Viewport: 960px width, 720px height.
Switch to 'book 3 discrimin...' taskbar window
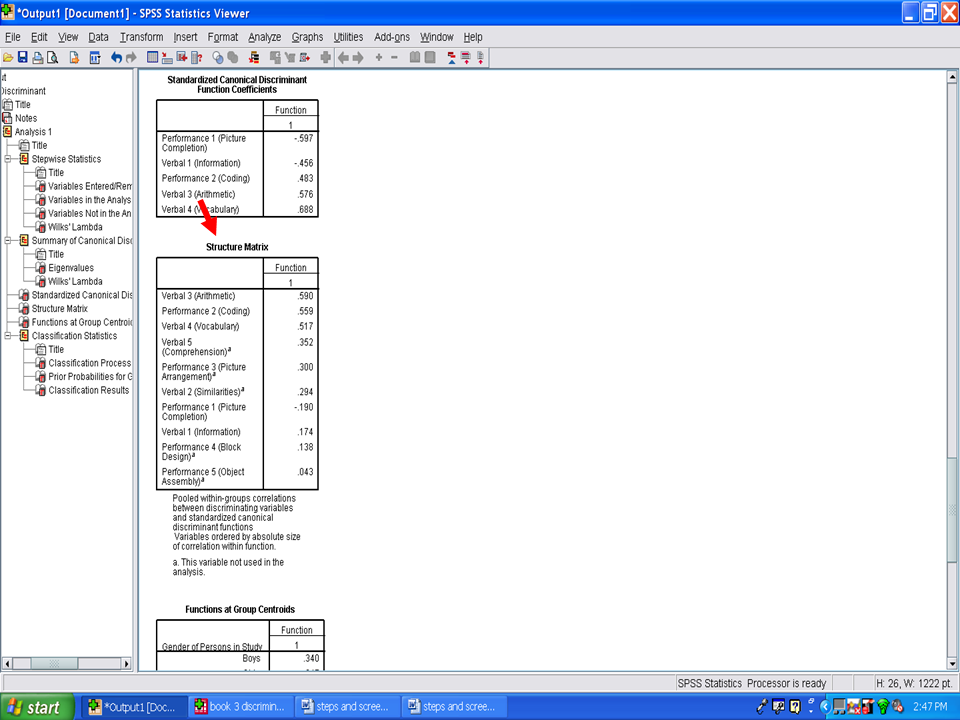pos(240,707)
